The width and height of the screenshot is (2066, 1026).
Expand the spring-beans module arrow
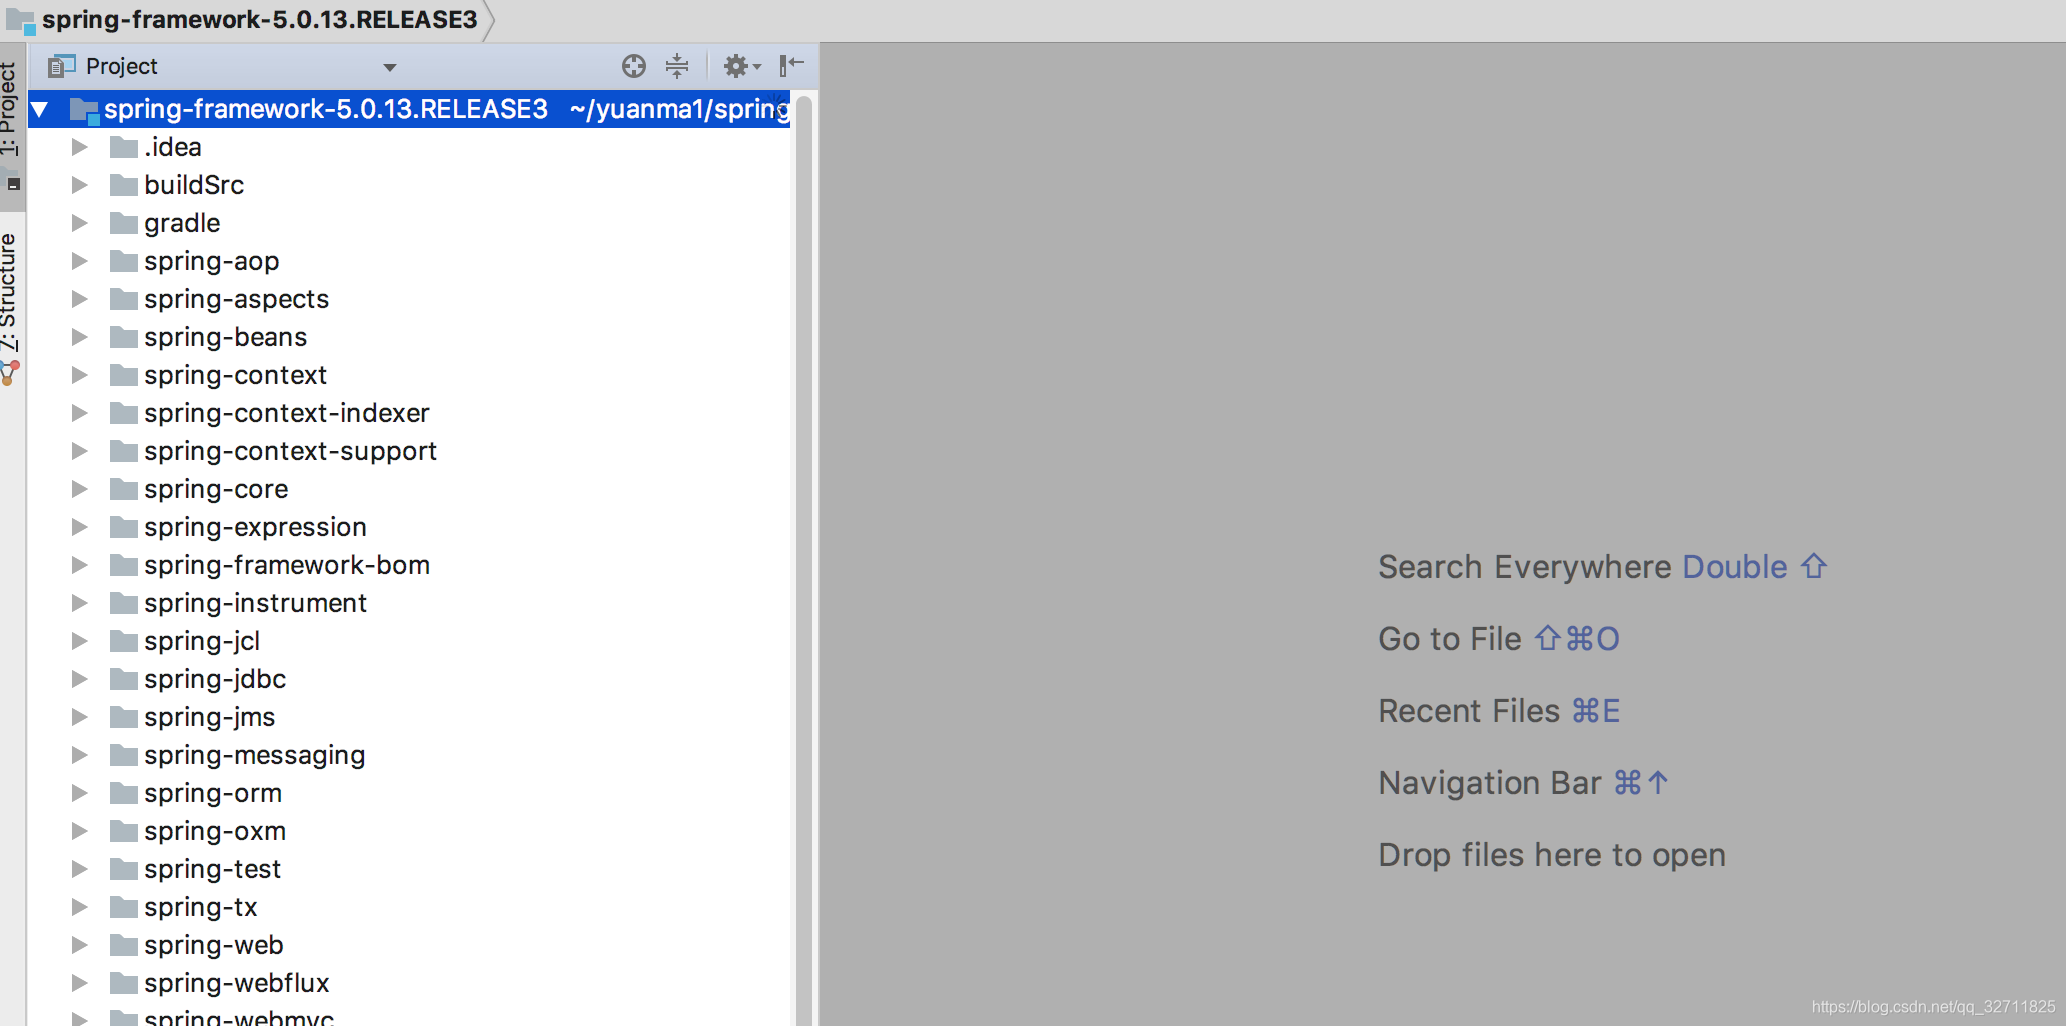80,337
